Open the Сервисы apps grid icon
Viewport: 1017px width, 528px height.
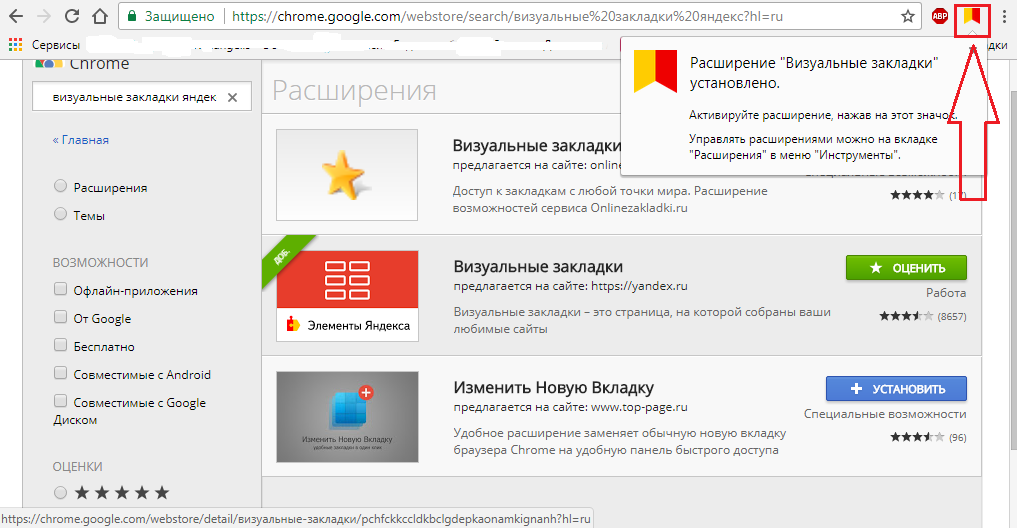coord(15,45)
